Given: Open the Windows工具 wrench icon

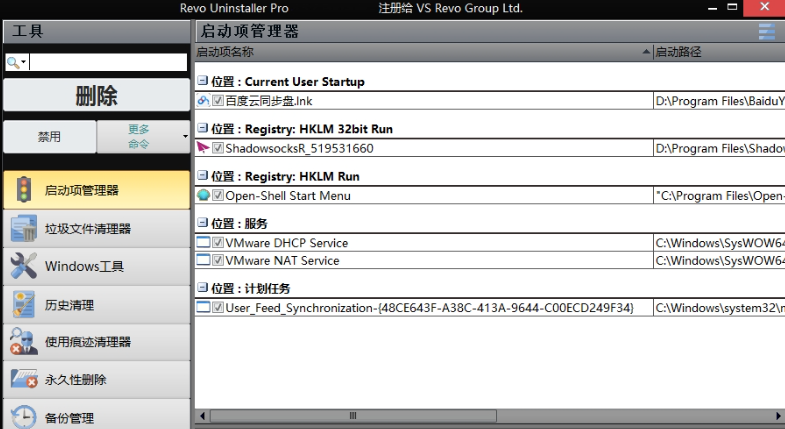Looking at the screenshot, I should coord(24,266).
